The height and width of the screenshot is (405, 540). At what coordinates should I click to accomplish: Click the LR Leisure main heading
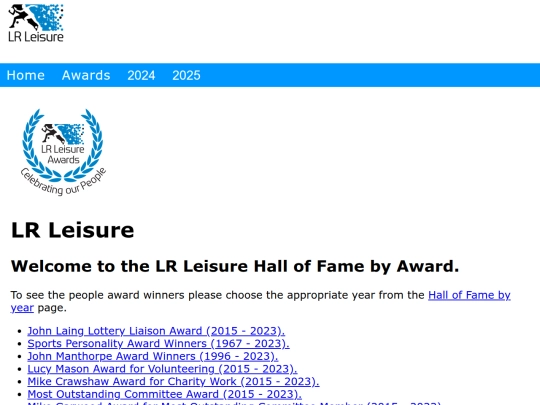tap(73, 230)
